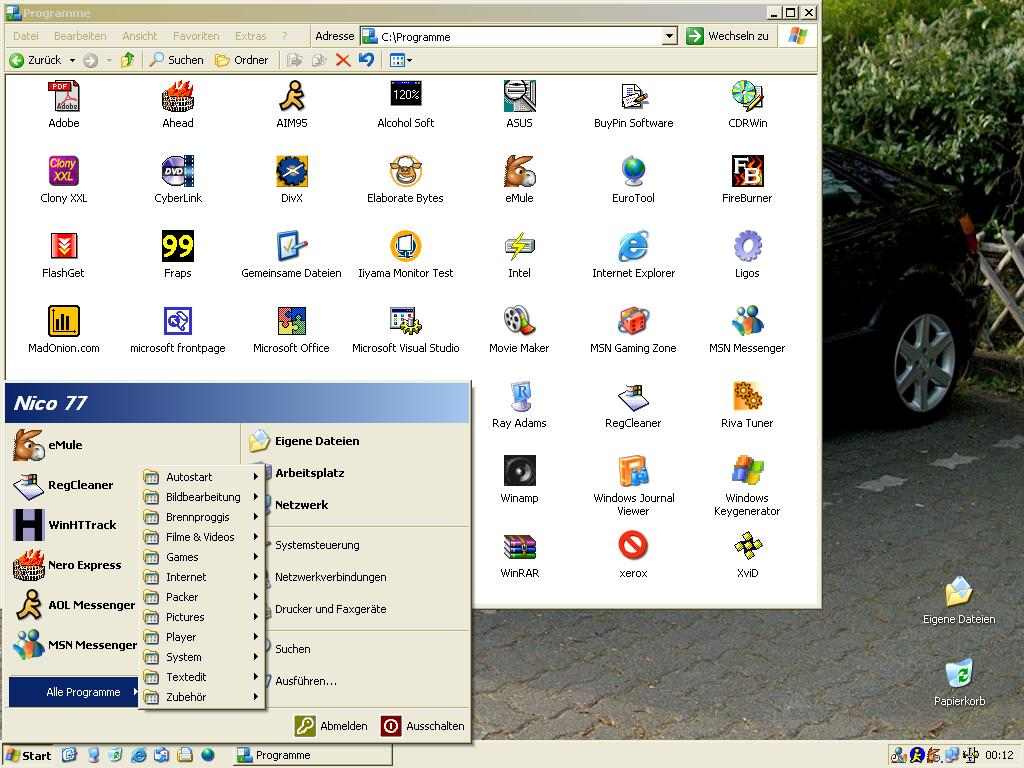Open Systemsteuerung from the start menu
Screen dimensions: 1024x768
(x=317, y=545)
